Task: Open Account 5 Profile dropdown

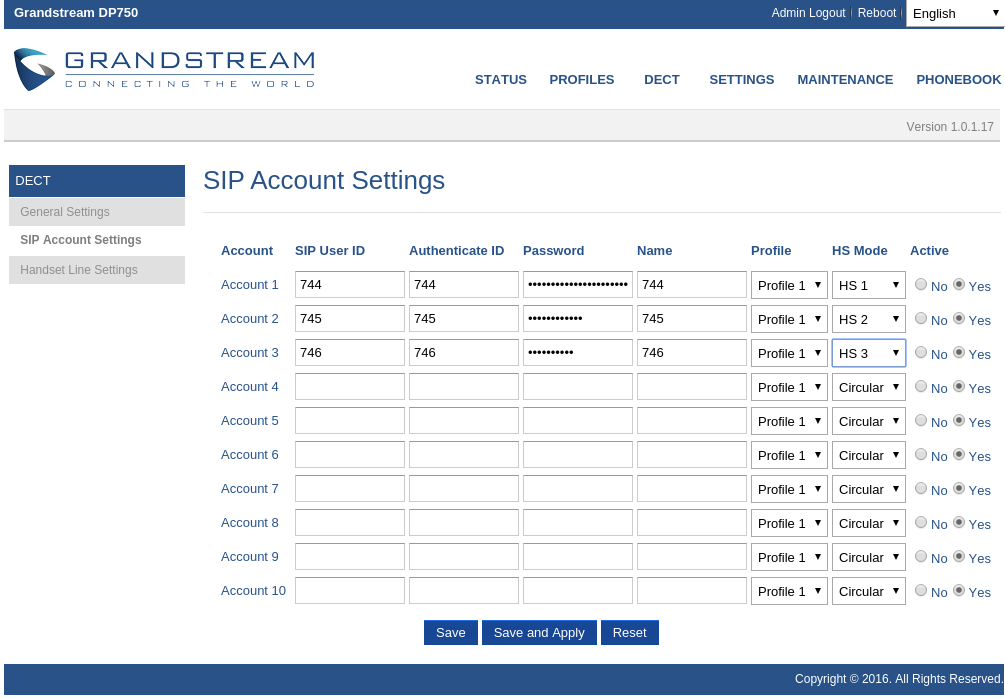Action: point(789,421)
